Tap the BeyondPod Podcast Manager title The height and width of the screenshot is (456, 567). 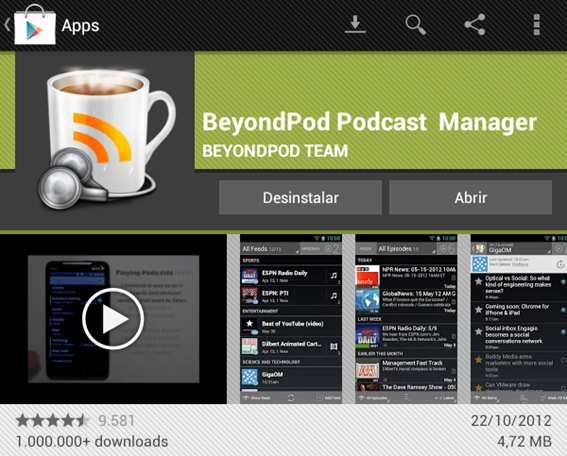point(369,122)
